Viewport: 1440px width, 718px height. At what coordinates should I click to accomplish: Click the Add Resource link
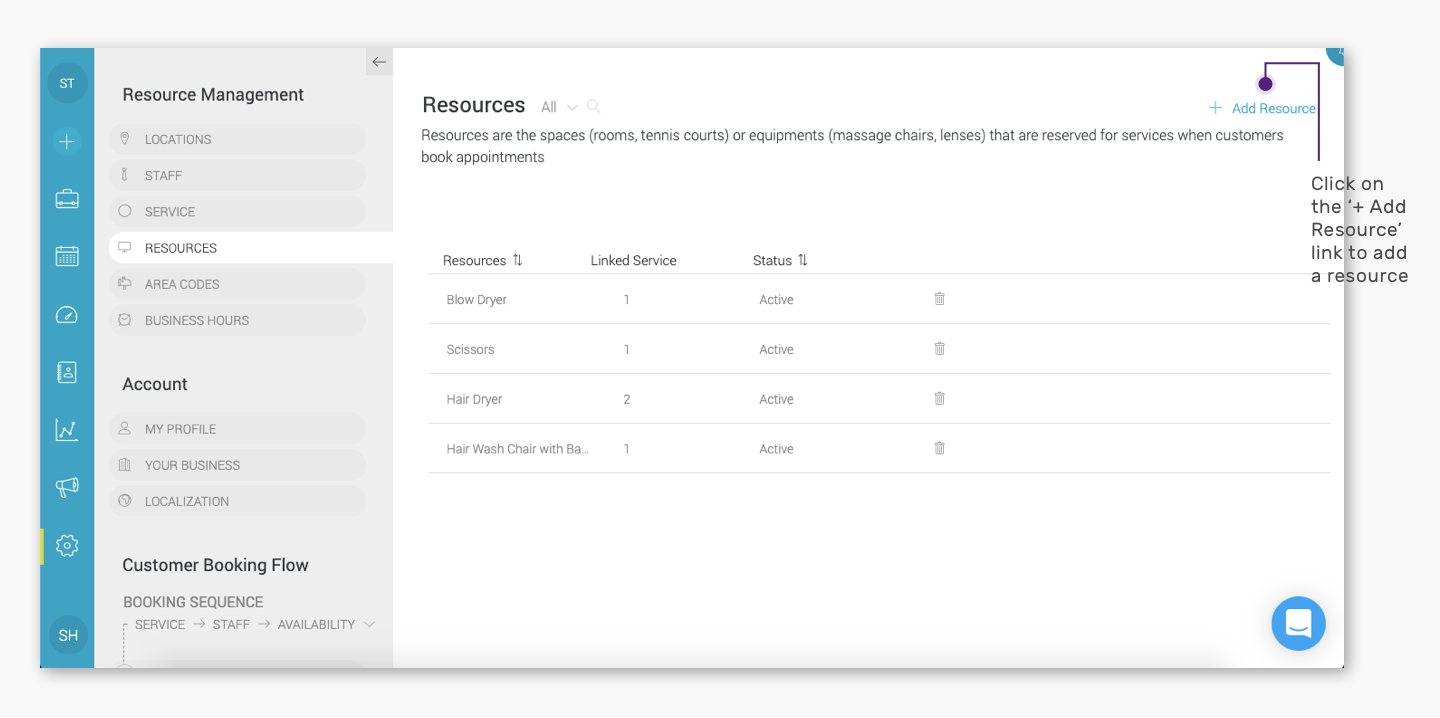click(1262, 108)
